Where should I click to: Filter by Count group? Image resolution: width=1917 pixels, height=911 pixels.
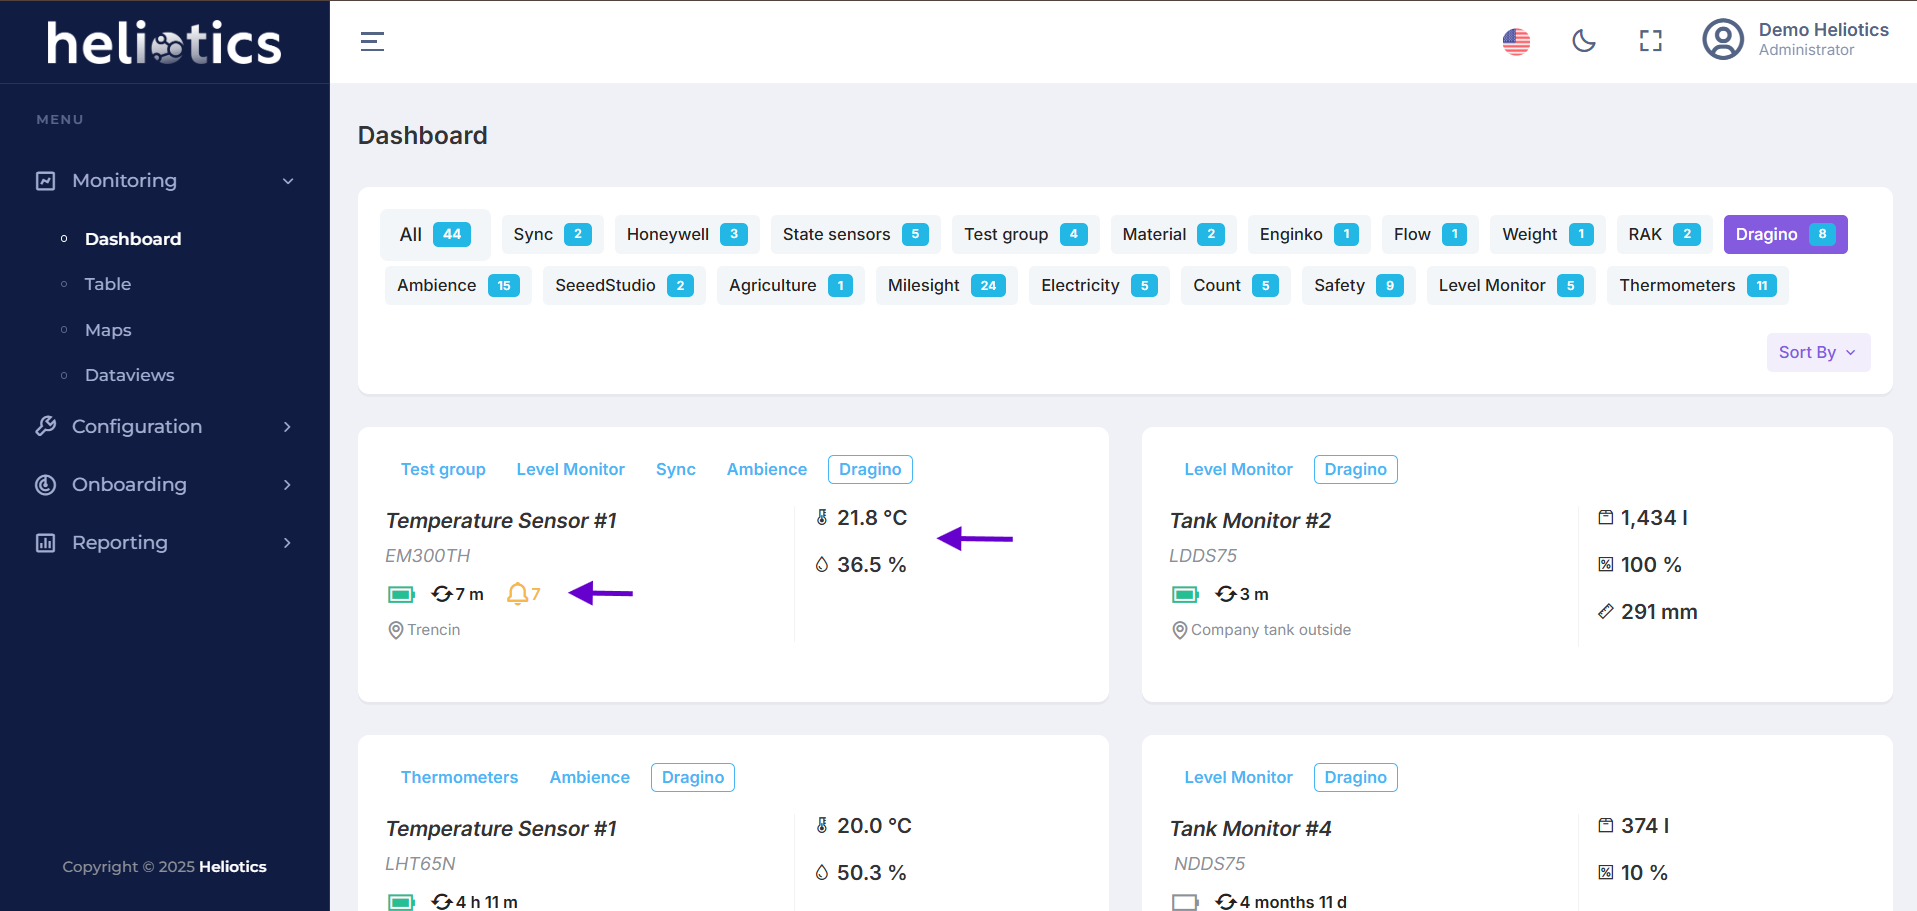coord(1235,285)
